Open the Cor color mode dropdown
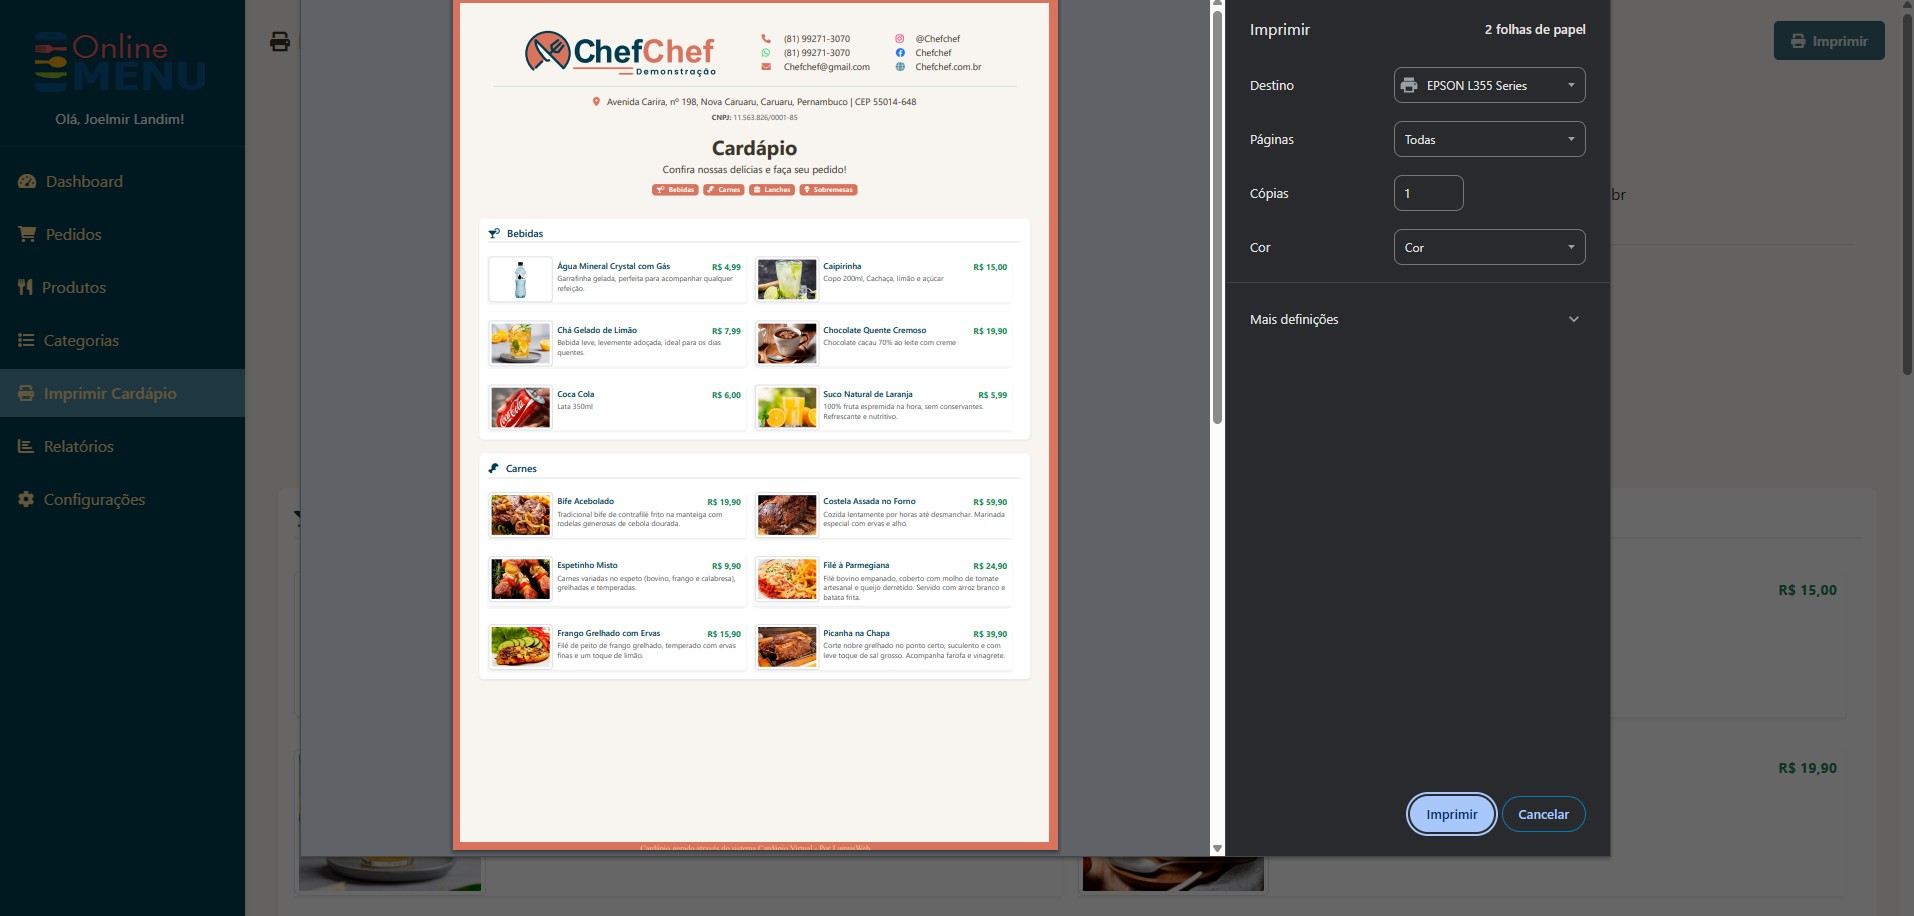 pyautogui.click(x=1488, y=247)
